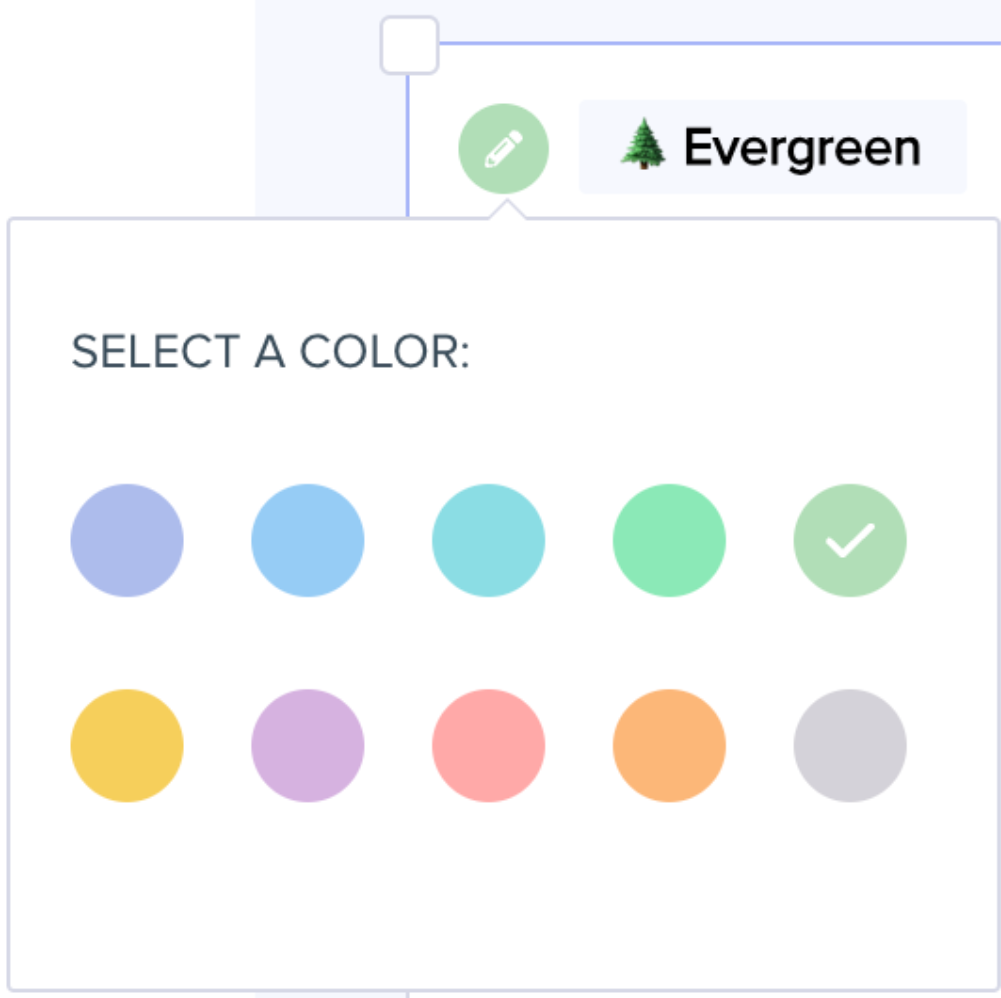
Task: Click the pencil edit color icon
Action: [x=503, y=149]
